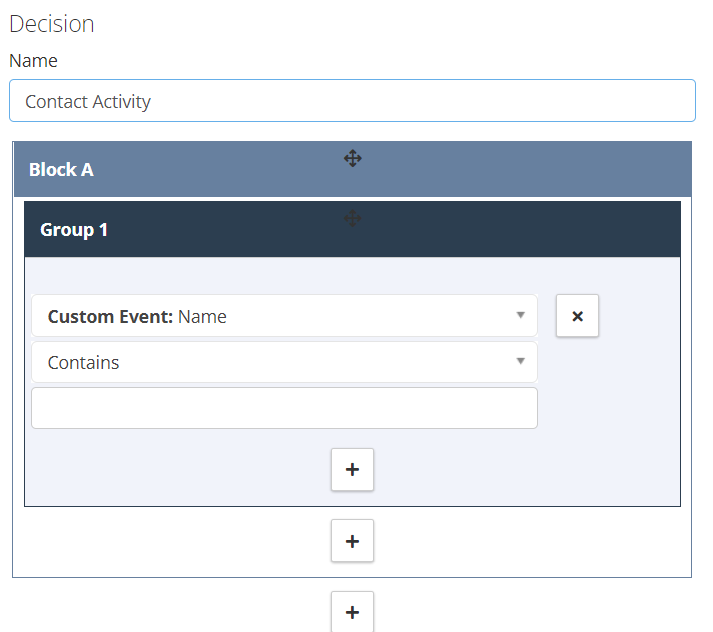Open the Custom Event: Name dropdown
The height and width of the screenshot is (632, 713).
point(284,316)
